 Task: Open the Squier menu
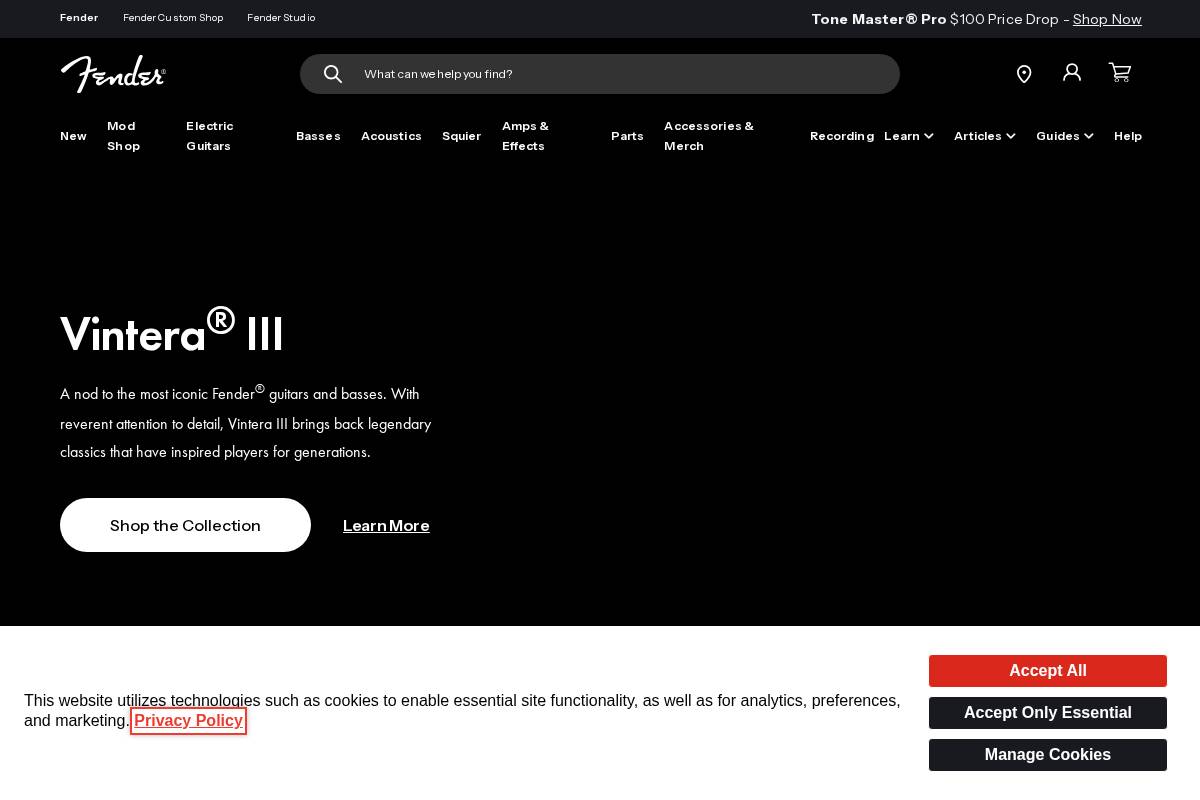pos(461,136)
